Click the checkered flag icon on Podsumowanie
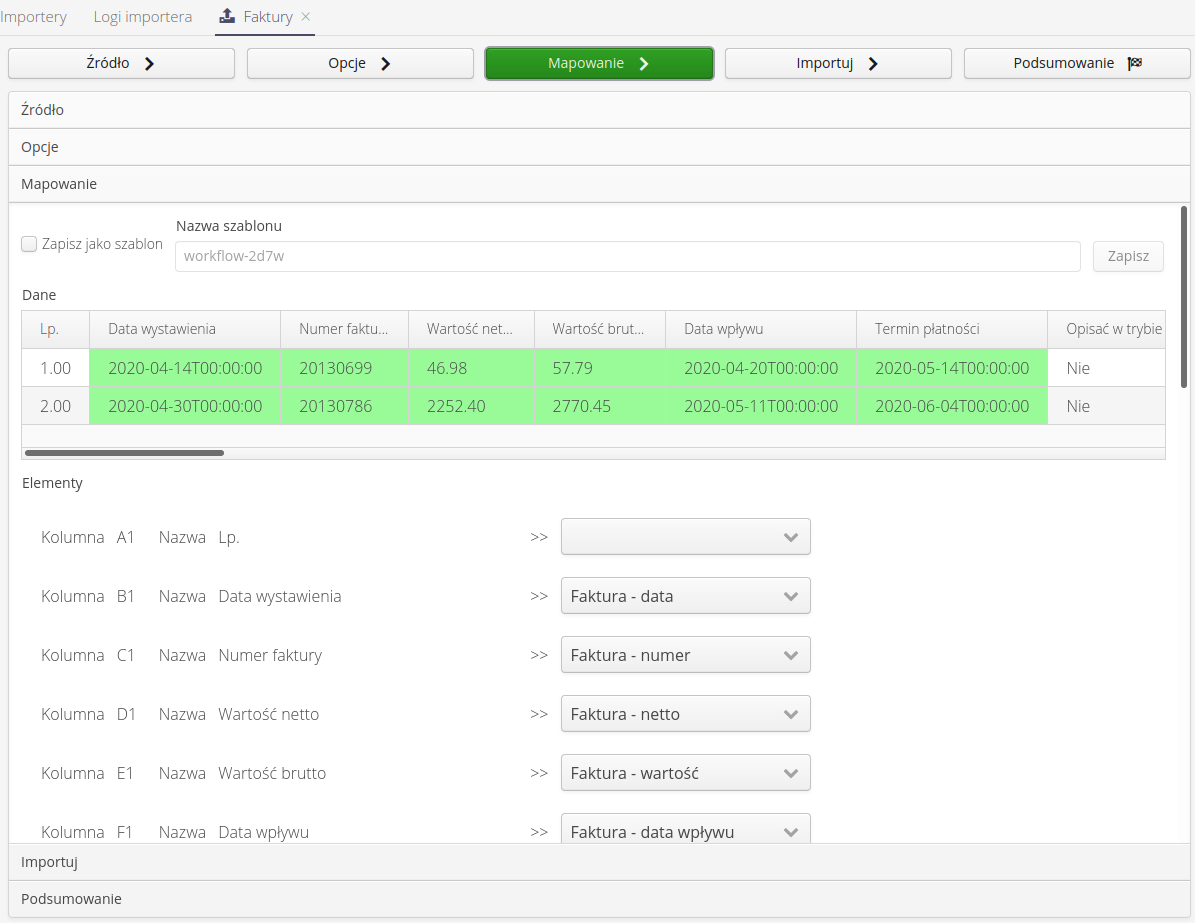This screenshot has width=1195, height=923. [1135, 62]
